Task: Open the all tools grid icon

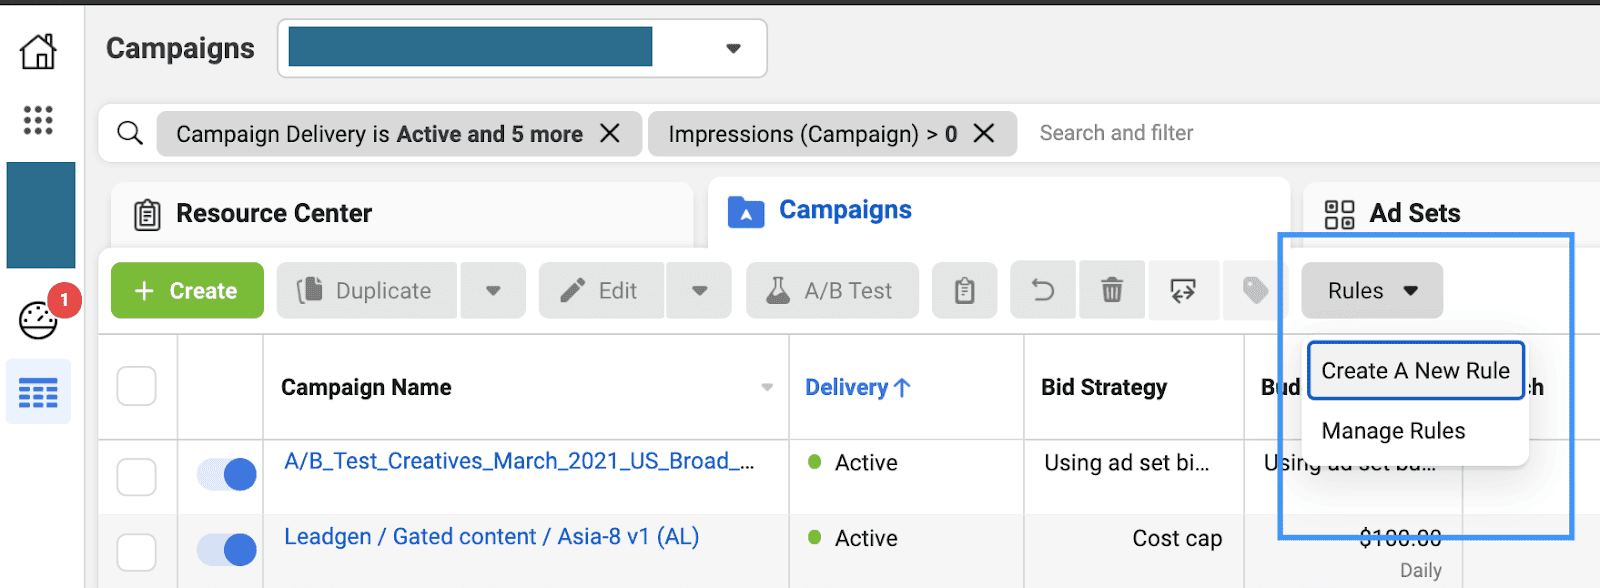Action: click(x=38, y=120)
